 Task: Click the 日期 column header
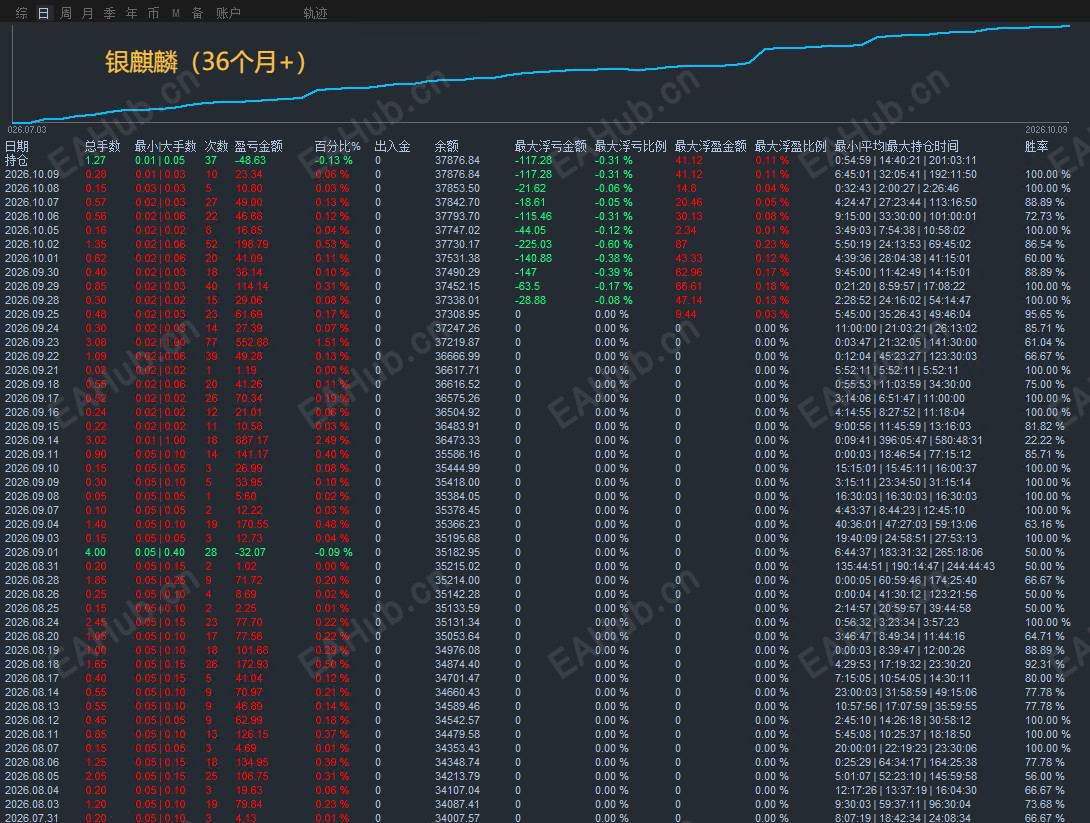pyautogui.click(x=17, y=146)
